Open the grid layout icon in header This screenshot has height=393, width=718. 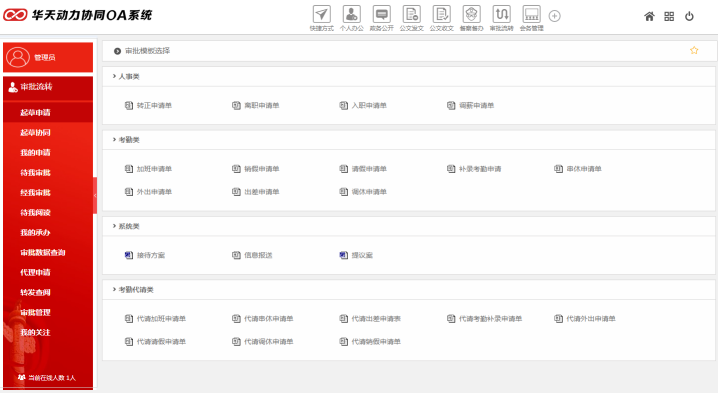point(669,16)
